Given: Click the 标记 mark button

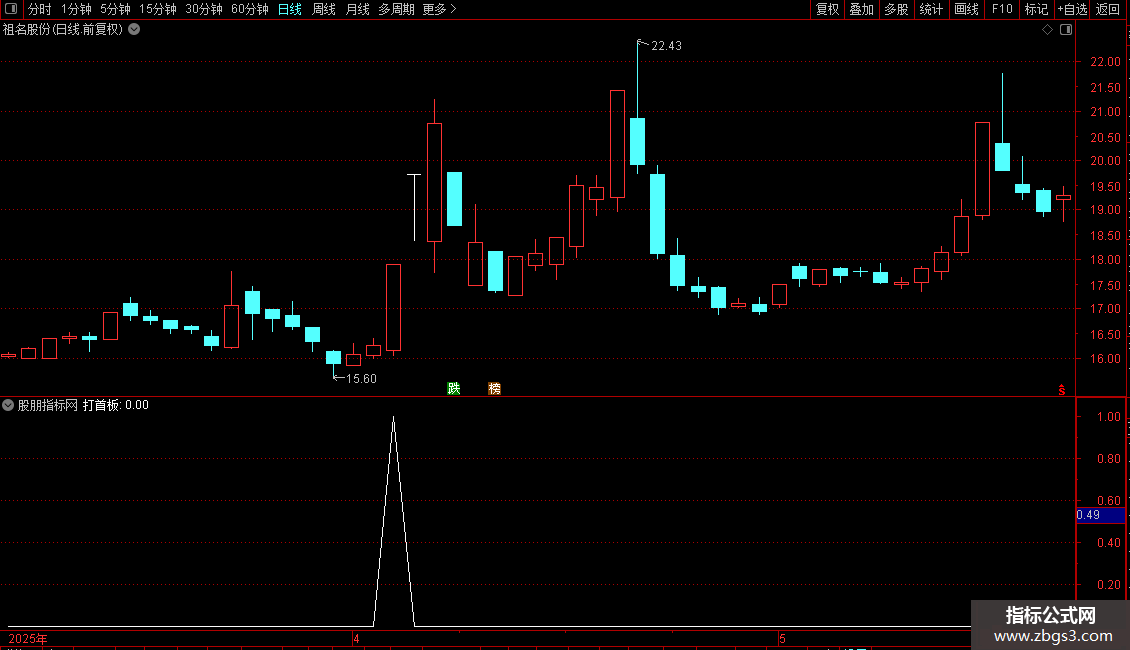Looking at the screenshot, I should coord(1036,9).
